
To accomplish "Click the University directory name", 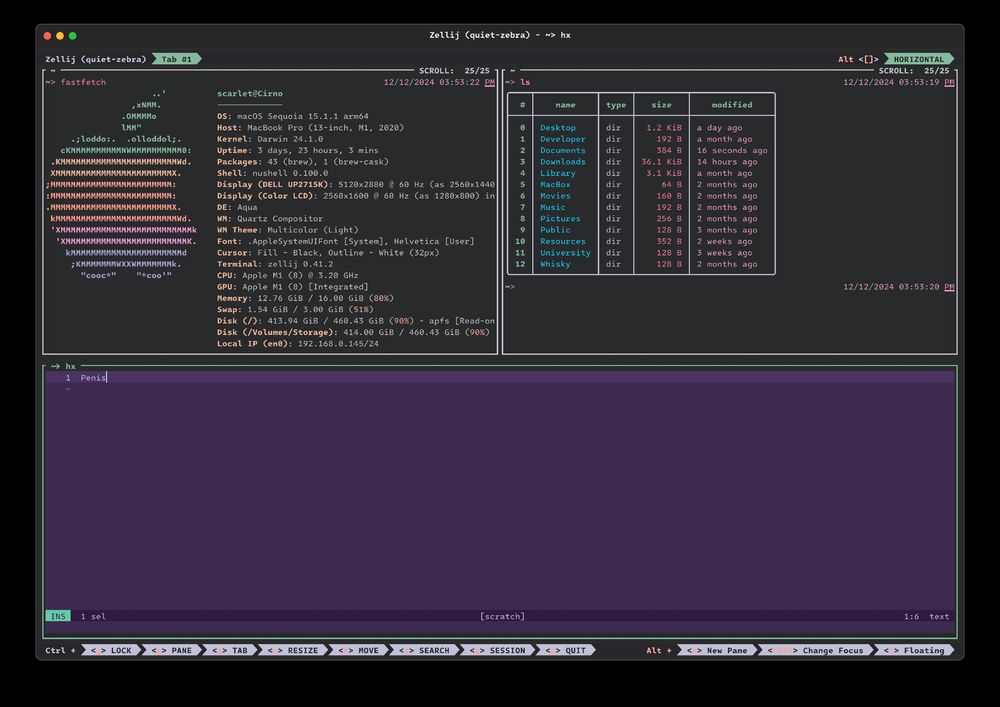I will point(565,253).
